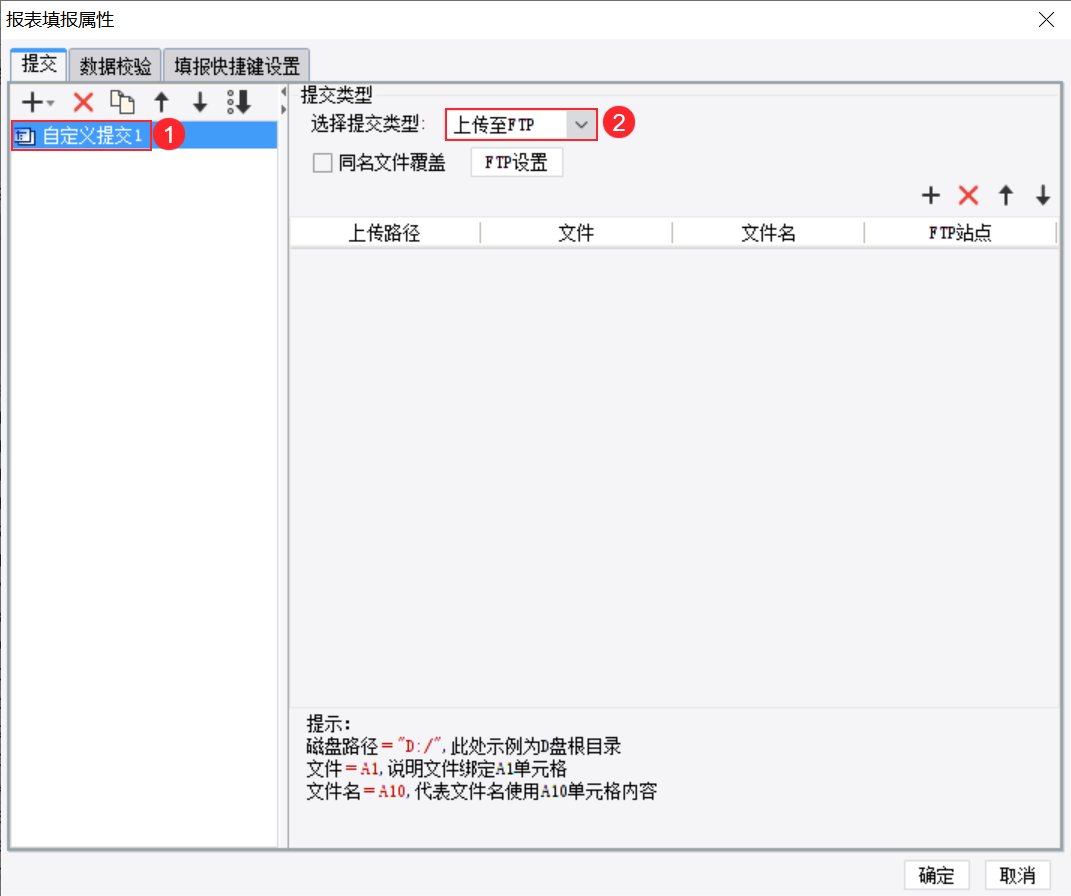
Task: Delete selected submit item with red X
Action: [83, 102]
